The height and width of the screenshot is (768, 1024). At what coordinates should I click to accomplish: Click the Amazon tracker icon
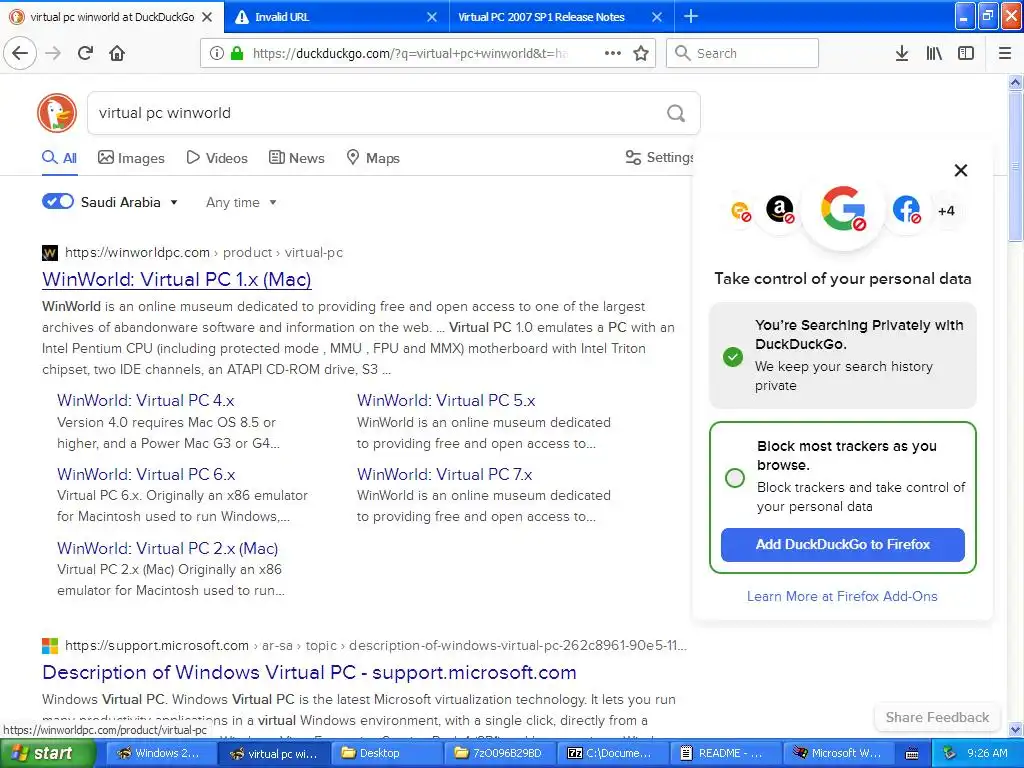point(780,209)
